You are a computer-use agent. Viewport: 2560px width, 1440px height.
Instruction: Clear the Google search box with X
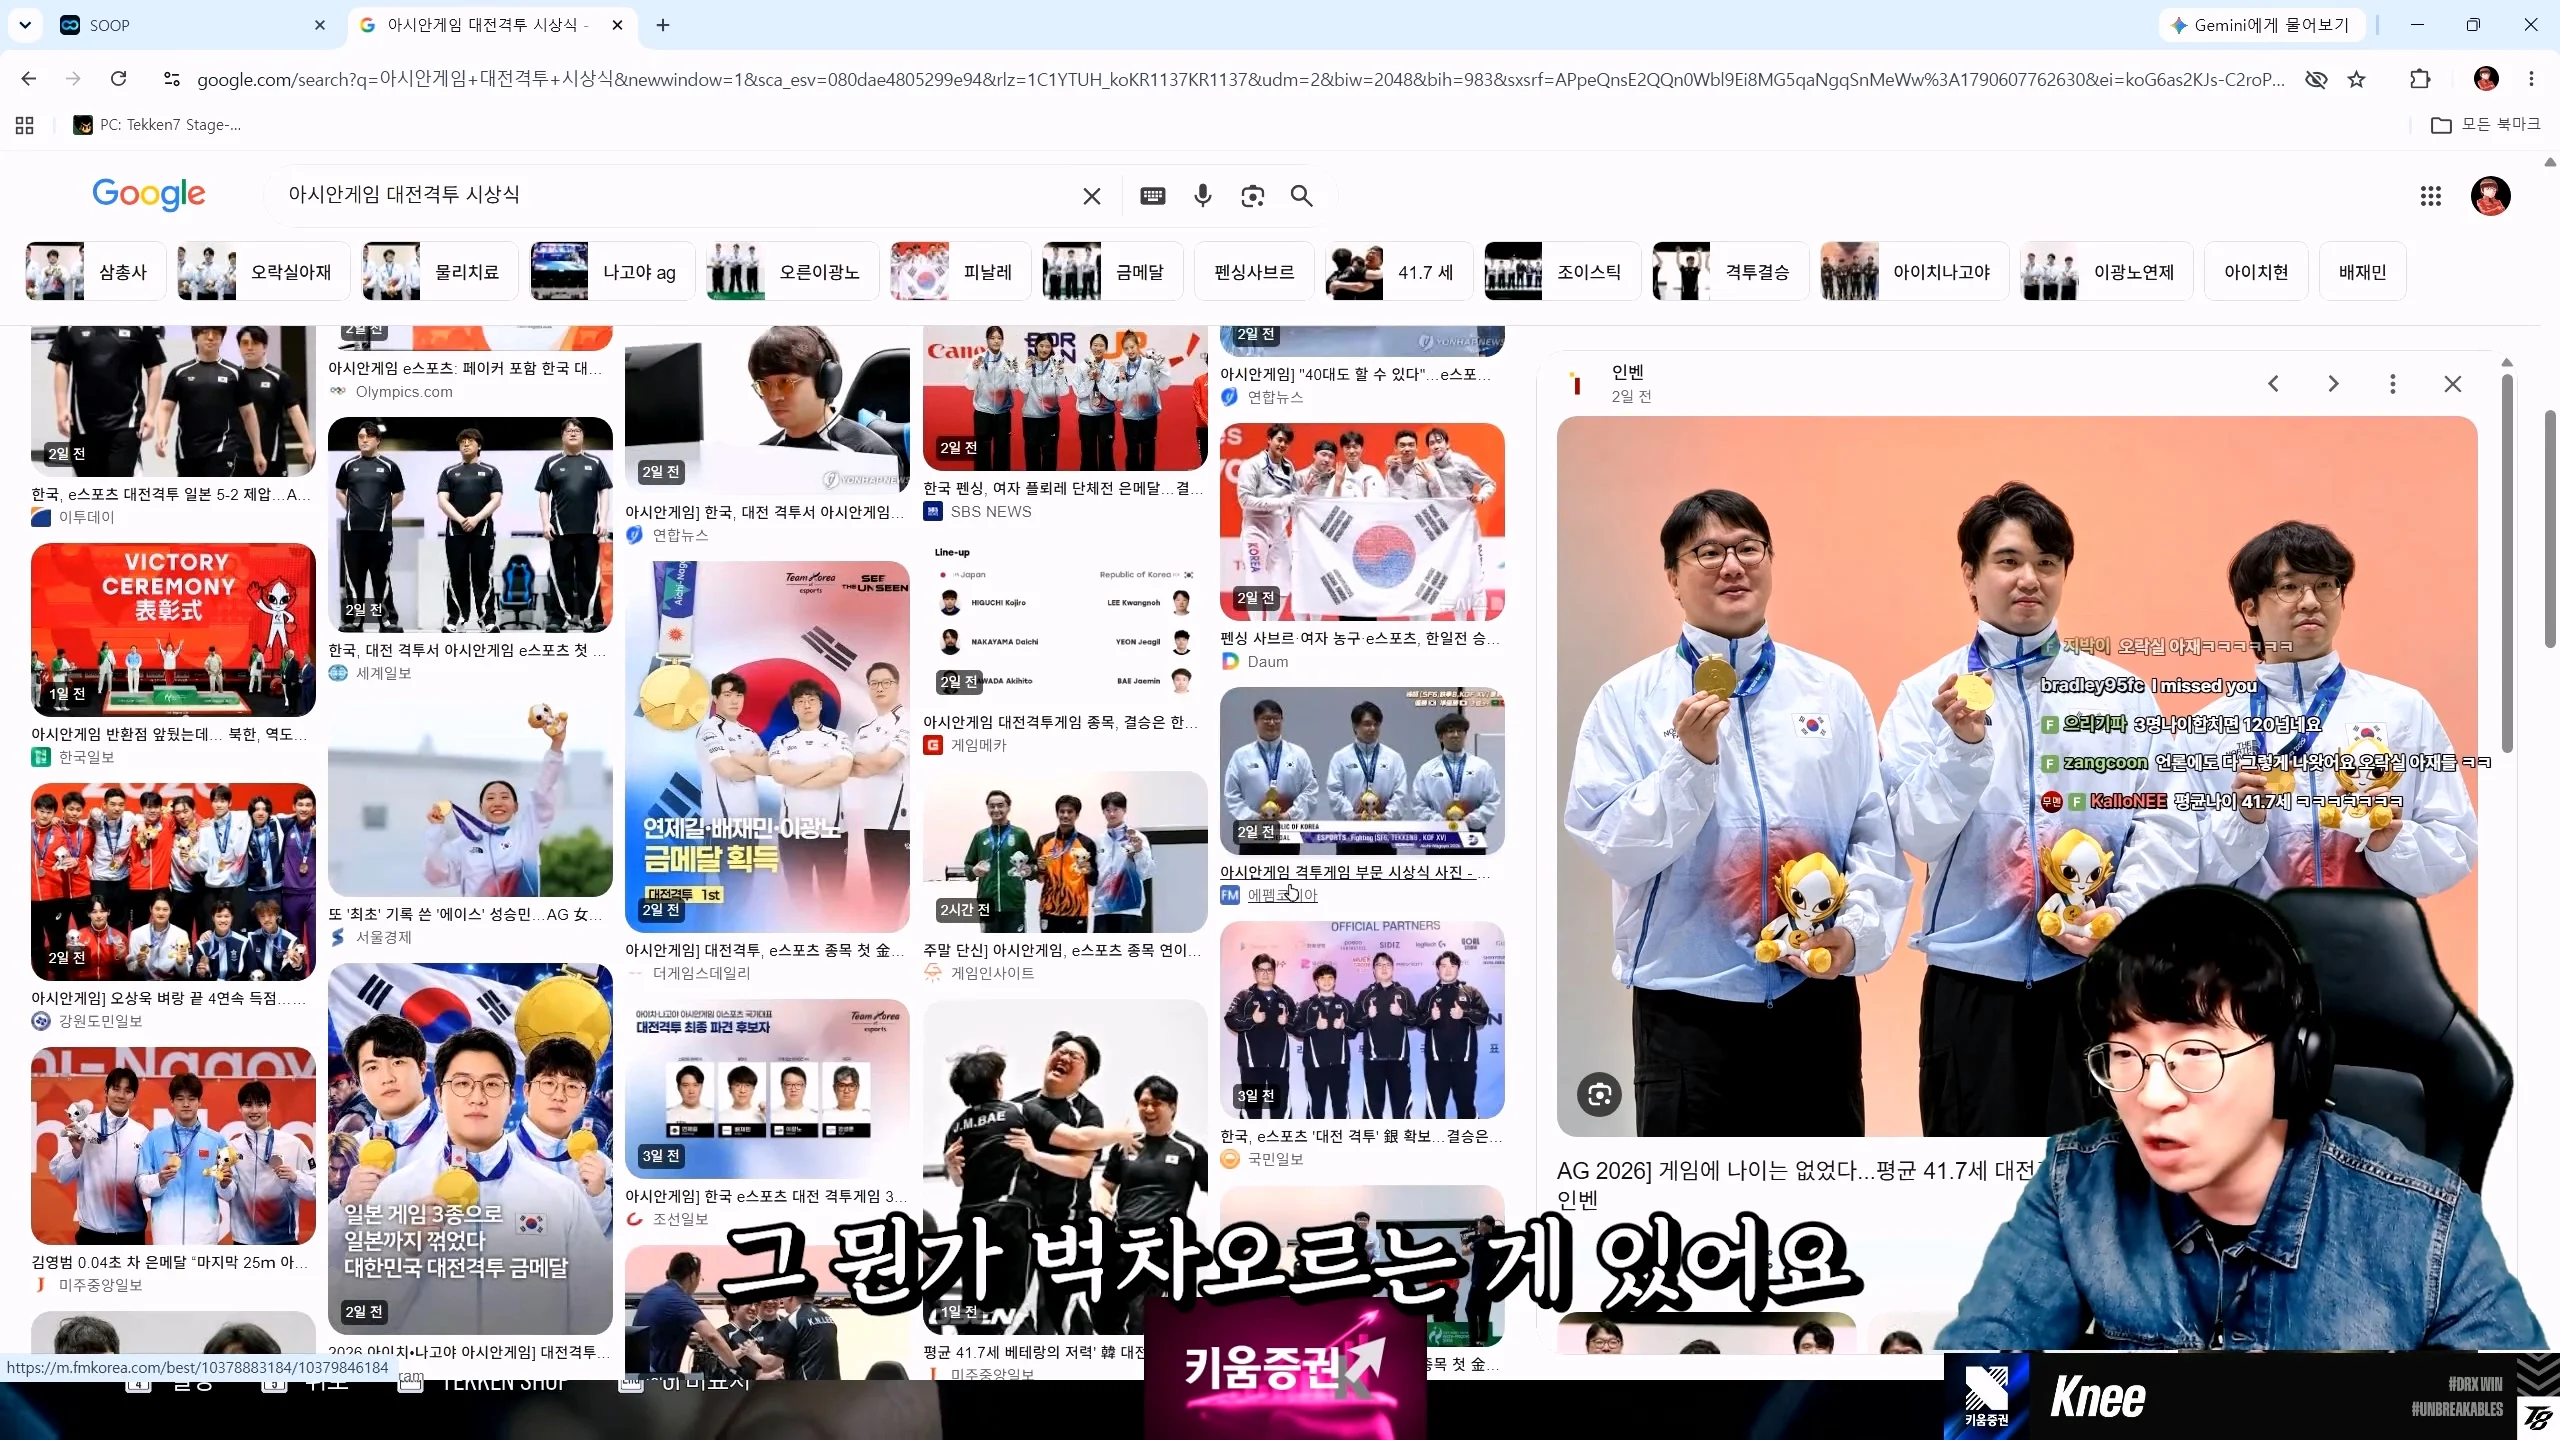(1092, 196)
